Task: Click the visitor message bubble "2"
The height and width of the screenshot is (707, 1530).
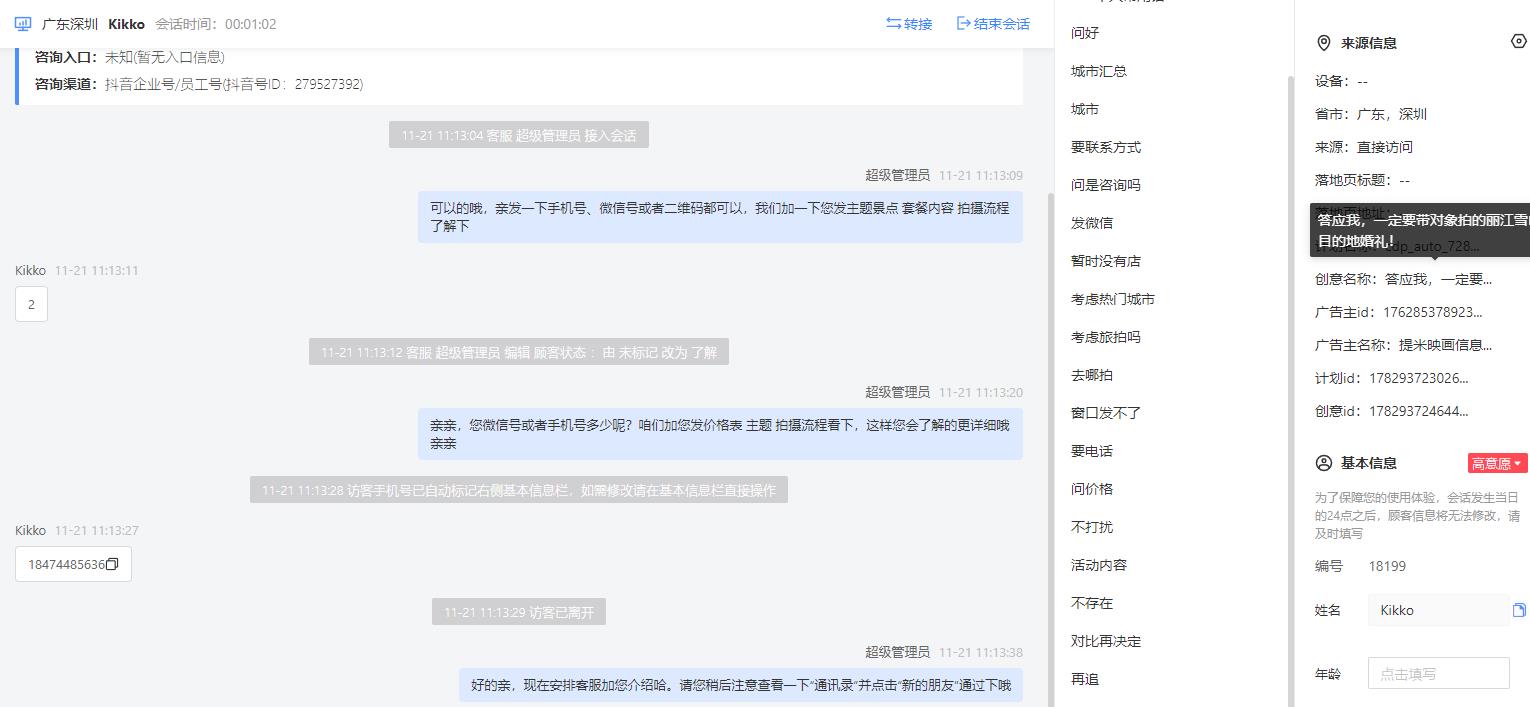Action: tap(31, 304)
